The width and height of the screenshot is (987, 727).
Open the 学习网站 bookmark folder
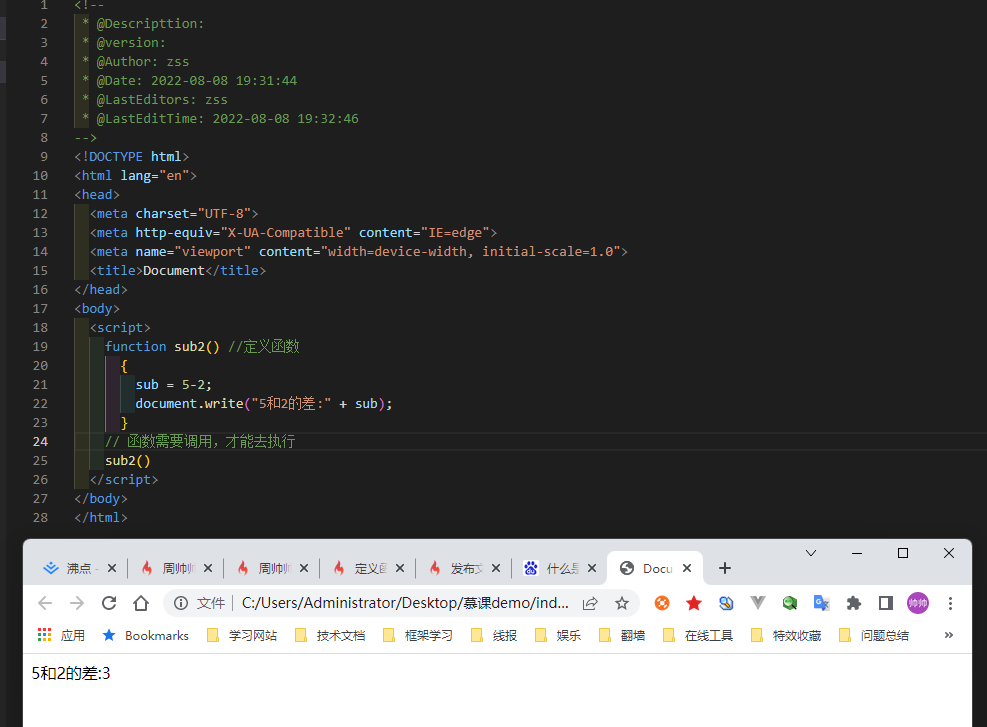(242, 635)
